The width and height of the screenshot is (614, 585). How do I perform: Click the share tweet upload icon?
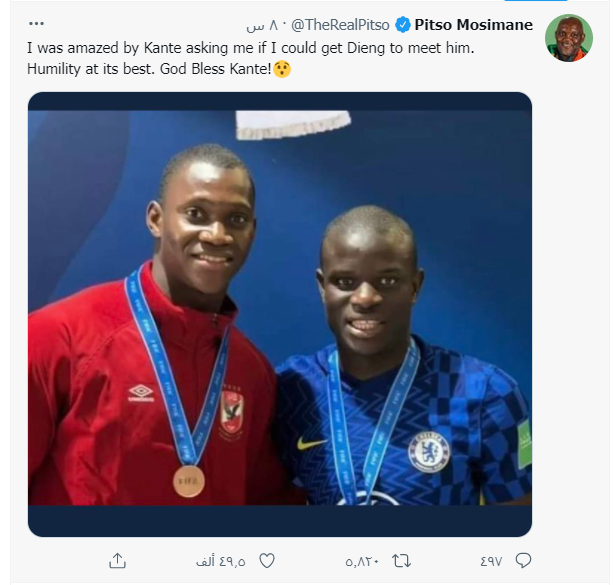(117, 560)
